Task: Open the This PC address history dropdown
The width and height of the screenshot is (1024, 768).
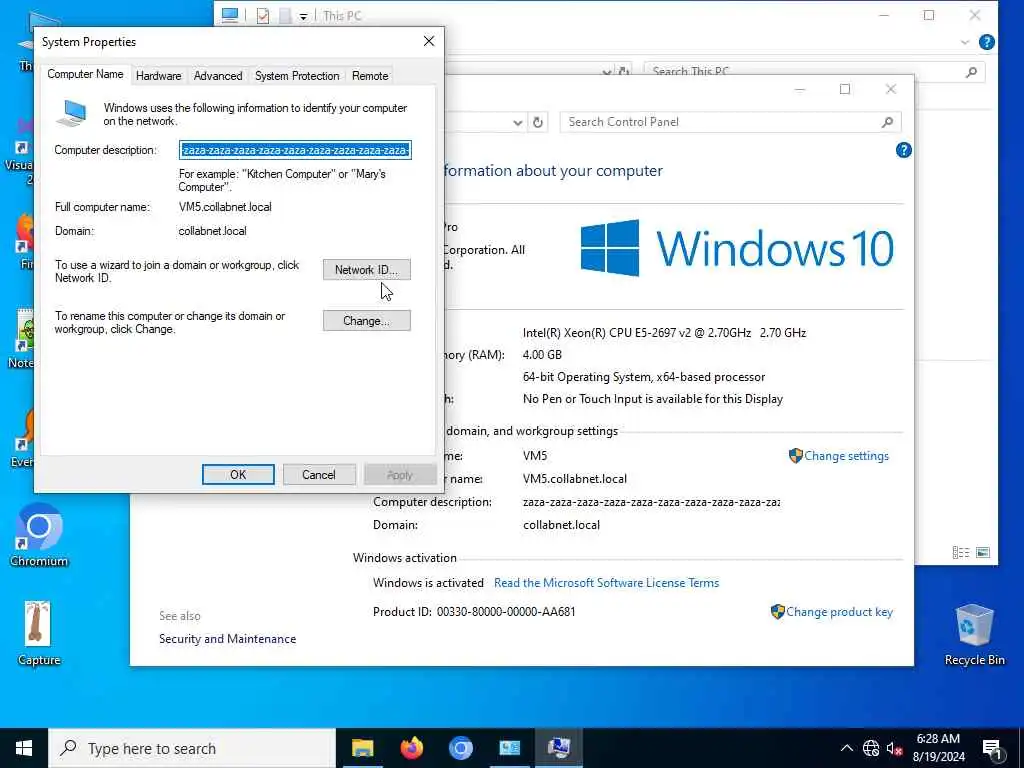Action: 607,72
